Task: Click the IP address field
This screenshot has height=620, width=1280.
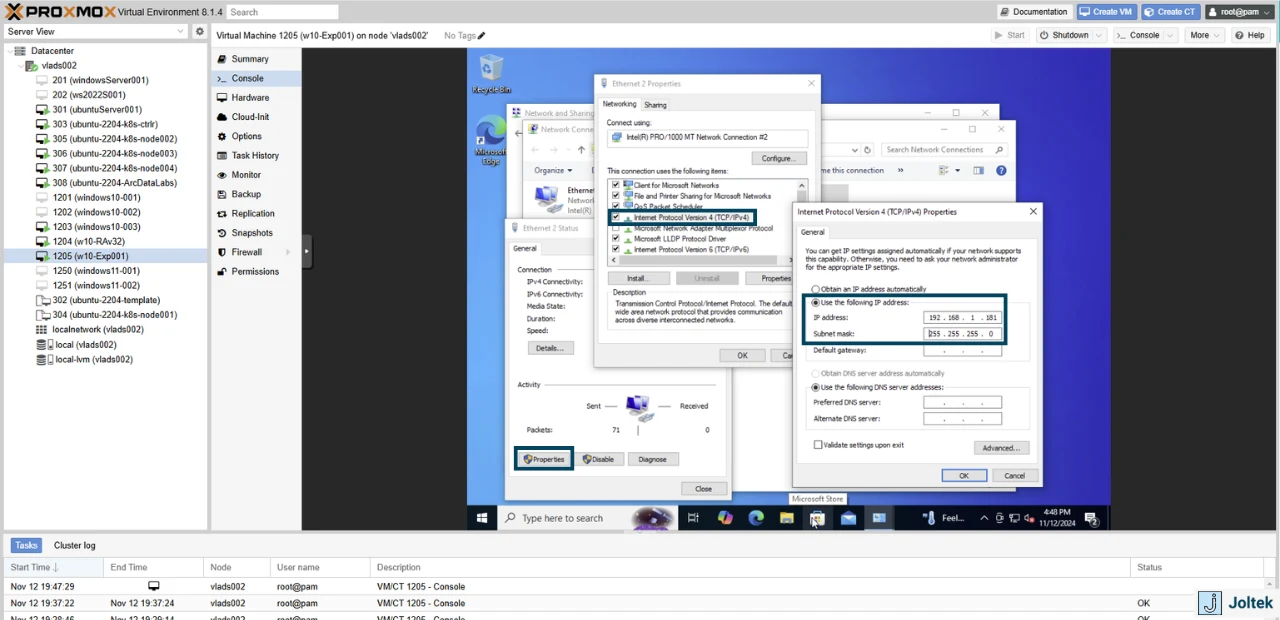Action: point(962,317)
